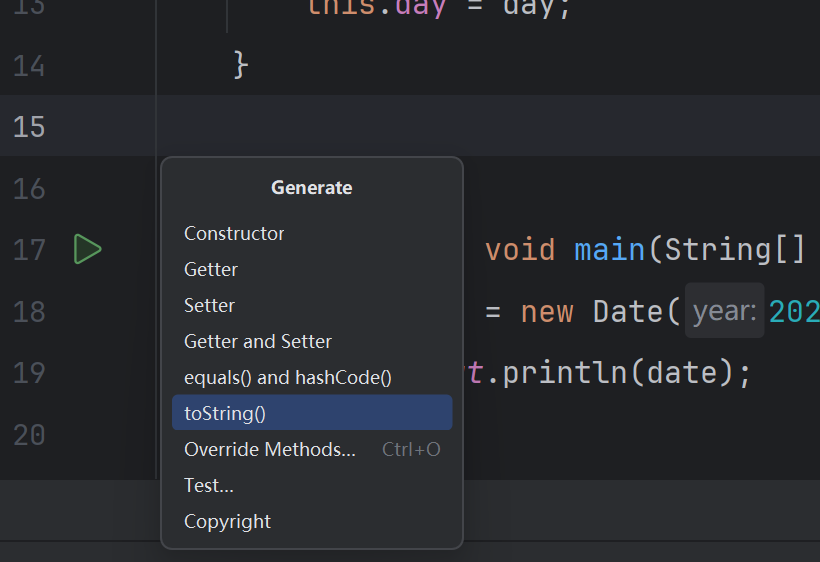This screenshot has width=820, height=562.
Task: Select the highlighted toString() item
Action: point(312,413)
